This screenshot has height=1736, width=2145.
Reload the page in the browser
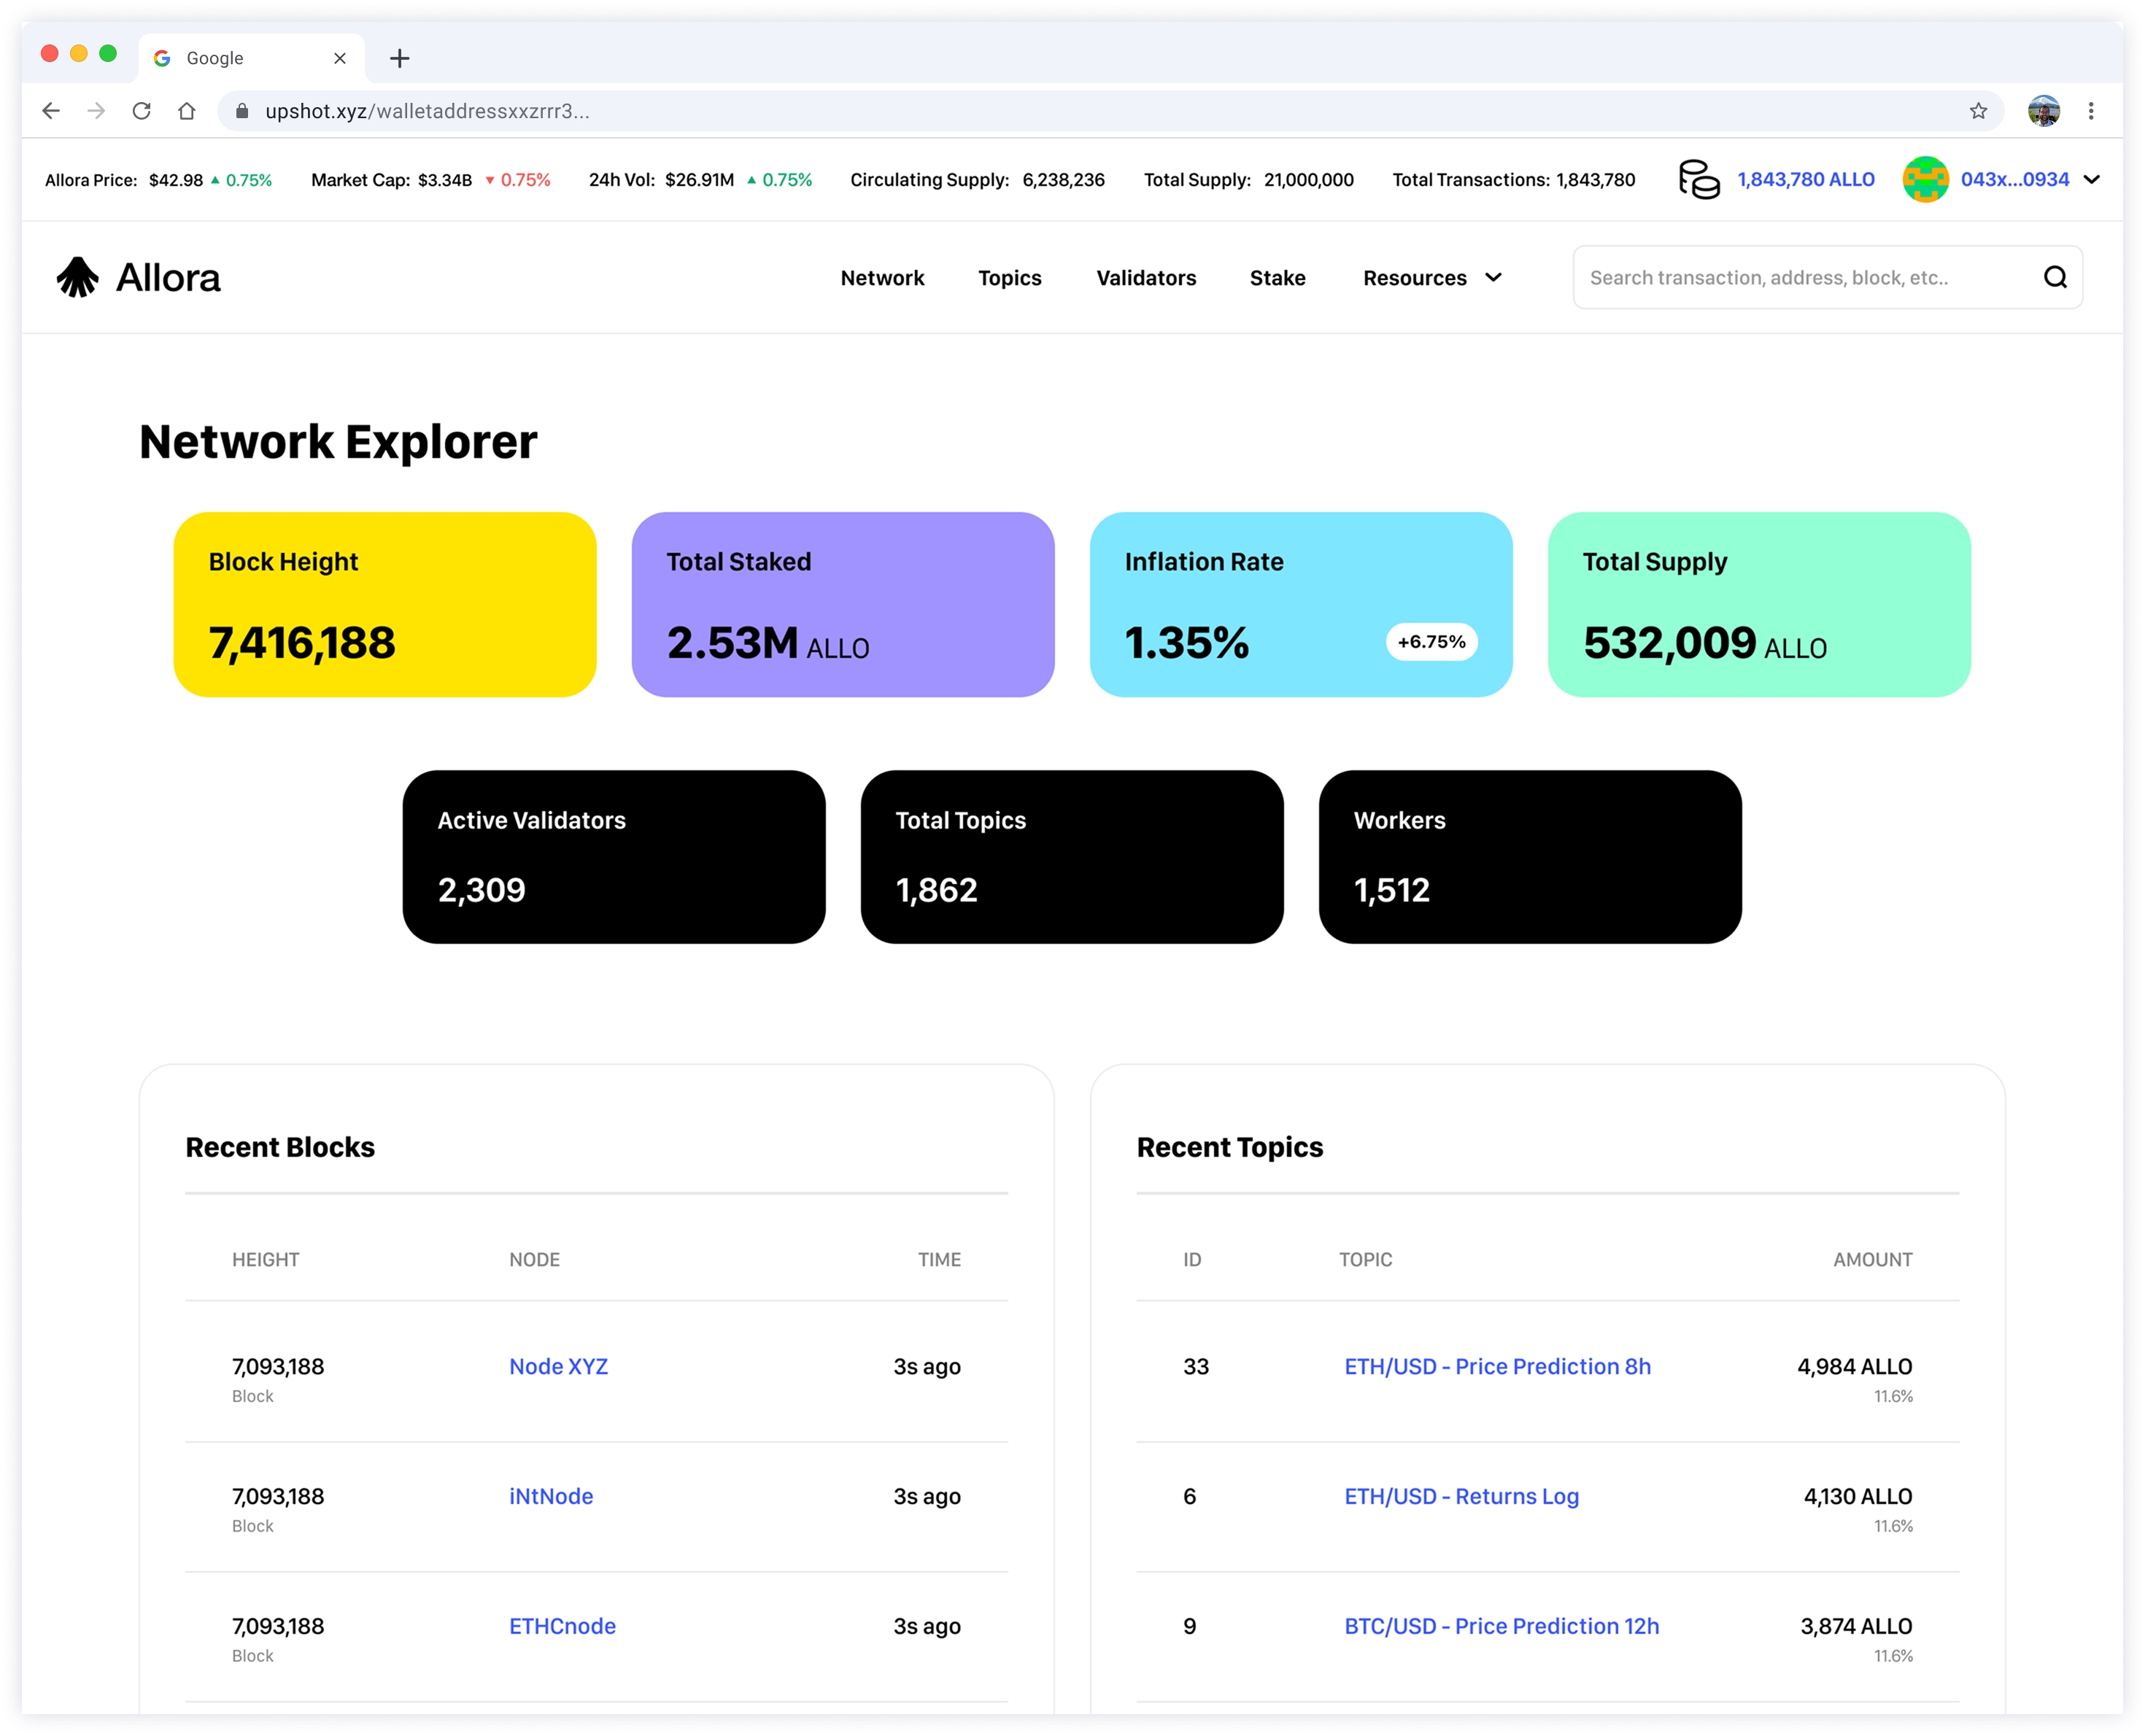click(x=142, y=111)
